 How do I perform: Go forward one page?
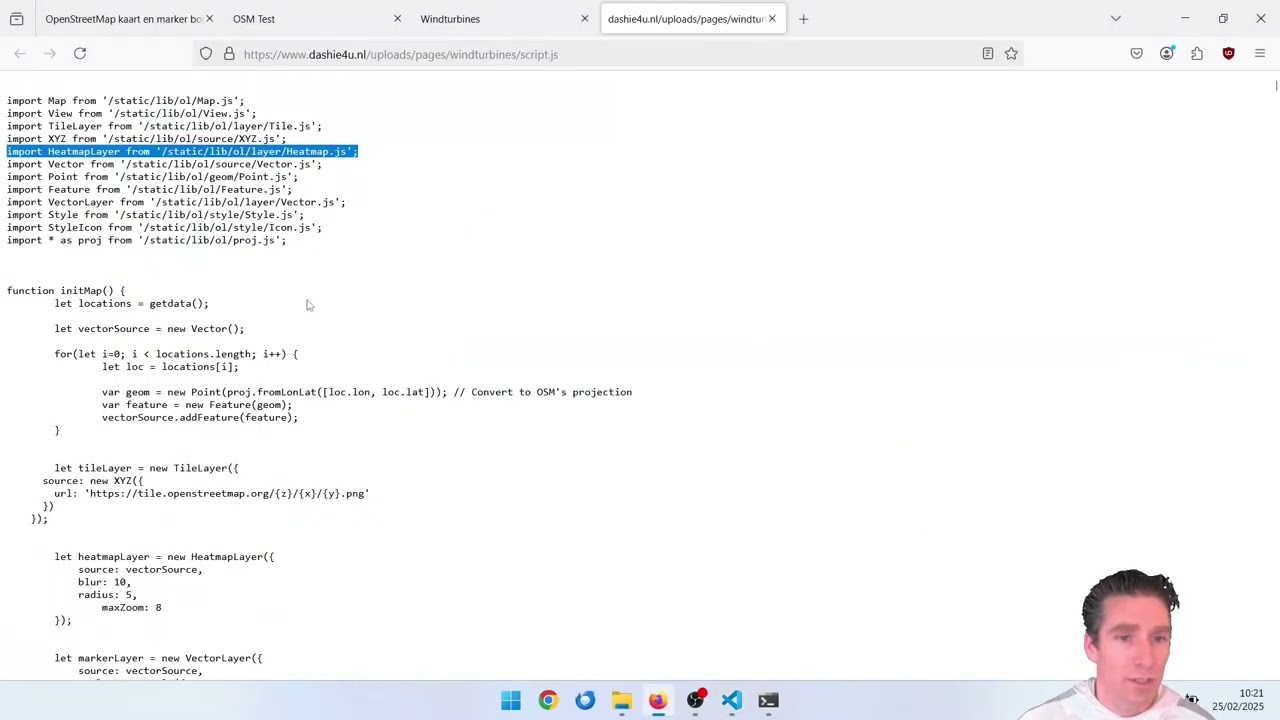tap(50, 54)
